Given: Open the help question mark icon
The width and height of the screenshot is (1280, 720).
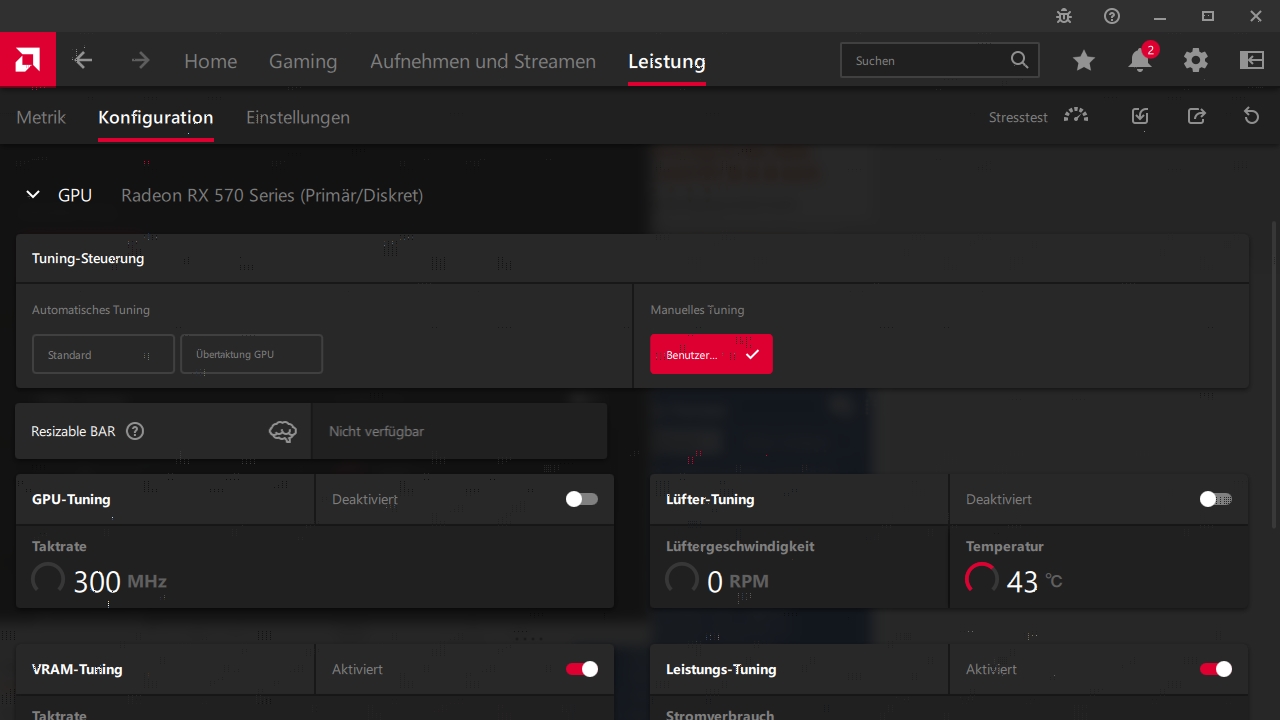Looking at the screenshot, I should (x=1112, y=16).
